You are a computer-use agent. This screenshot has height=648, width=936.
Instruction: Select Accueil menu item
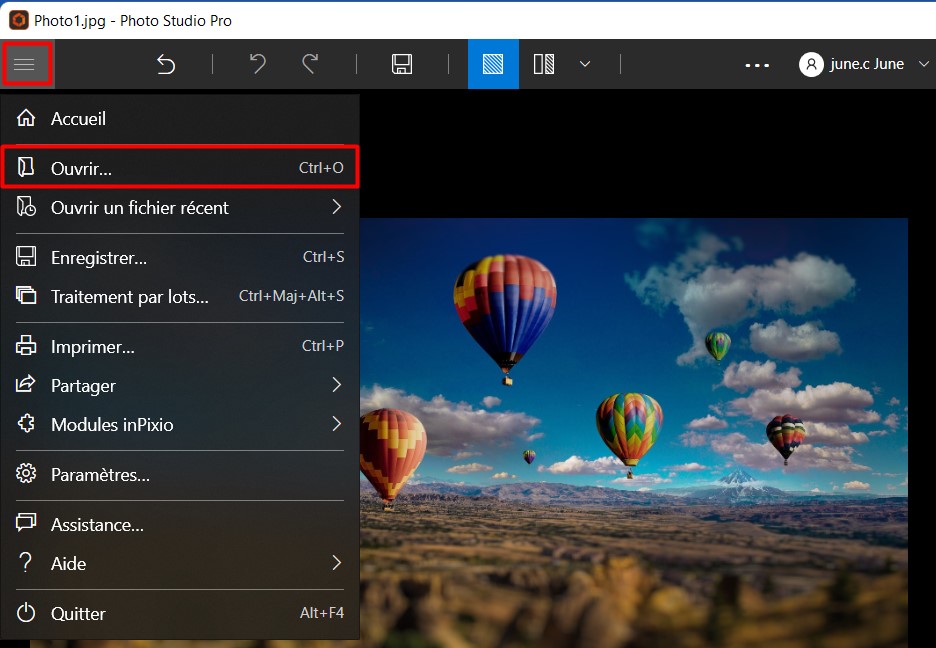pyautogui.click(x=180, y=118)
